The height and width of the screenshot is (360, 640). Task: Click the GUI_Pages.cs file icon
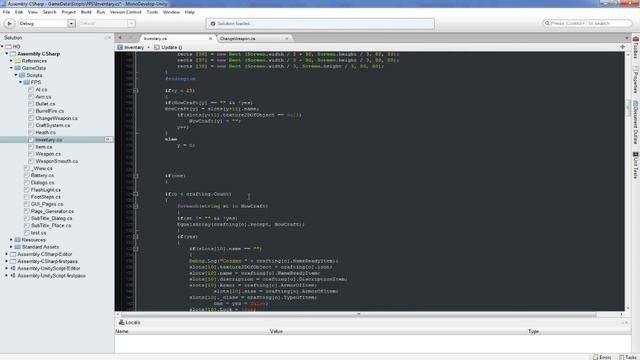tap(27, 204)
